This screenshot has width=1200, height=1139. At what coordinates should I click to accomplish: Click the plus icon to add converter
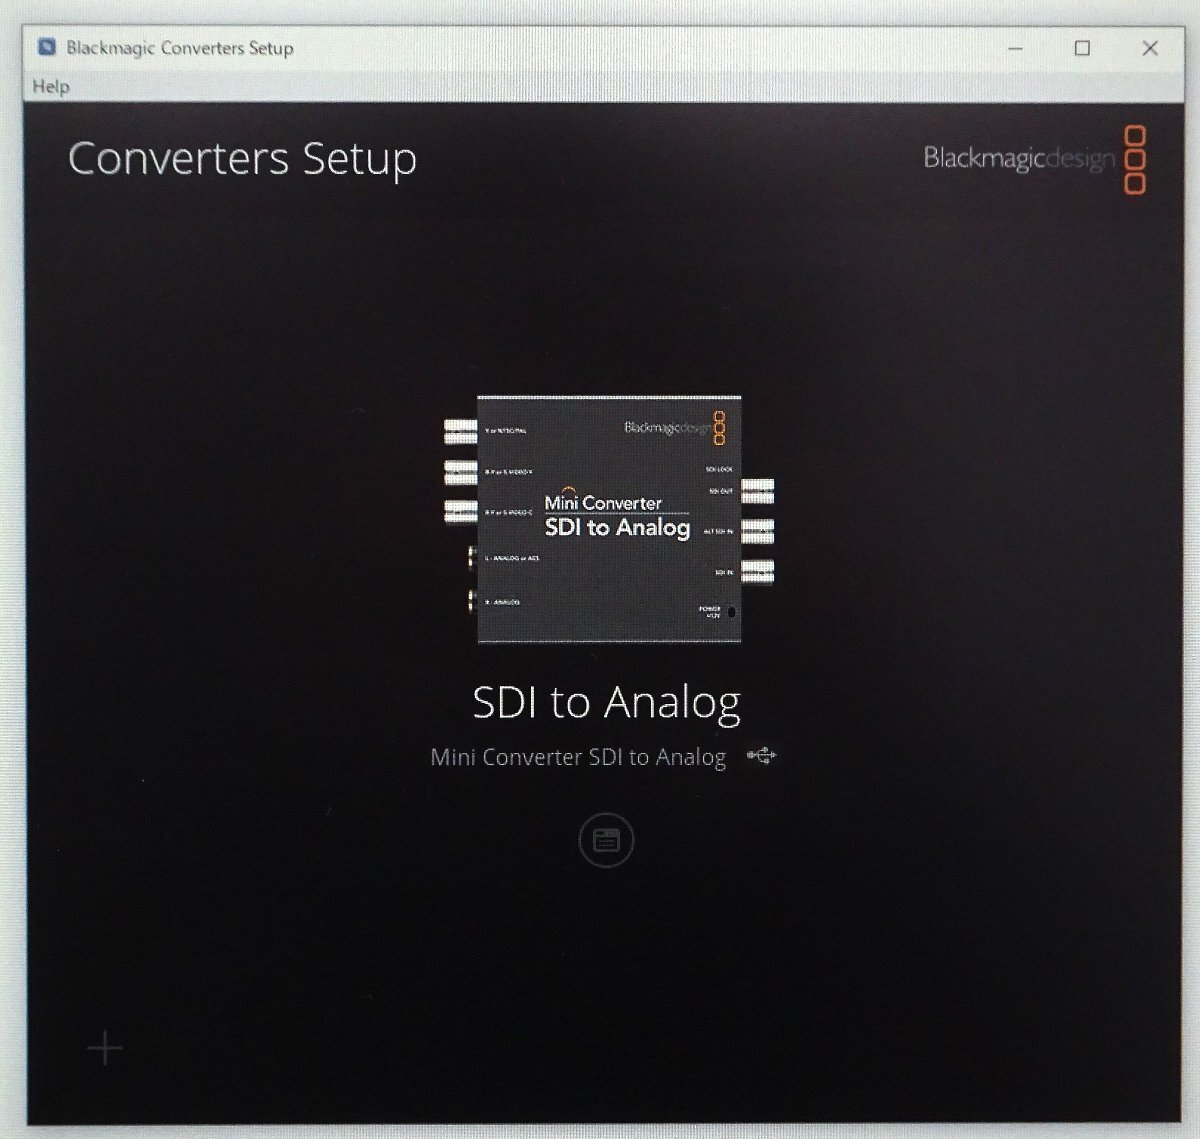pos(105,1048)
